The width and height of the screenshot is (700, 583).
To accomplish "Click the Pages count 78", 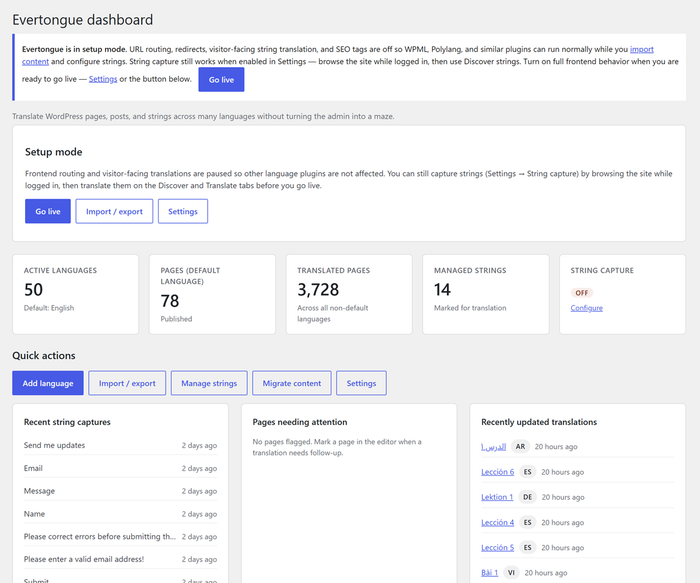I will click(x=170, y=301).
